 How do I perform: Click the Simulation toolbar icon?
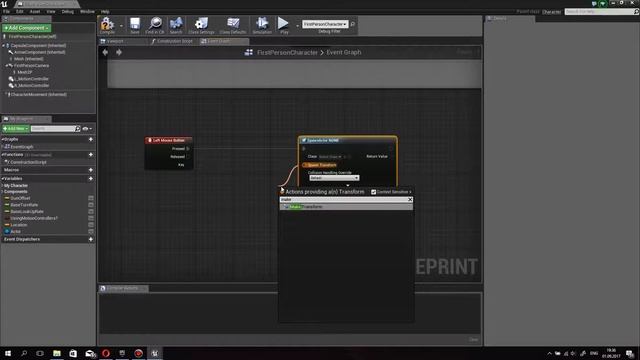(x=262, y=25)
